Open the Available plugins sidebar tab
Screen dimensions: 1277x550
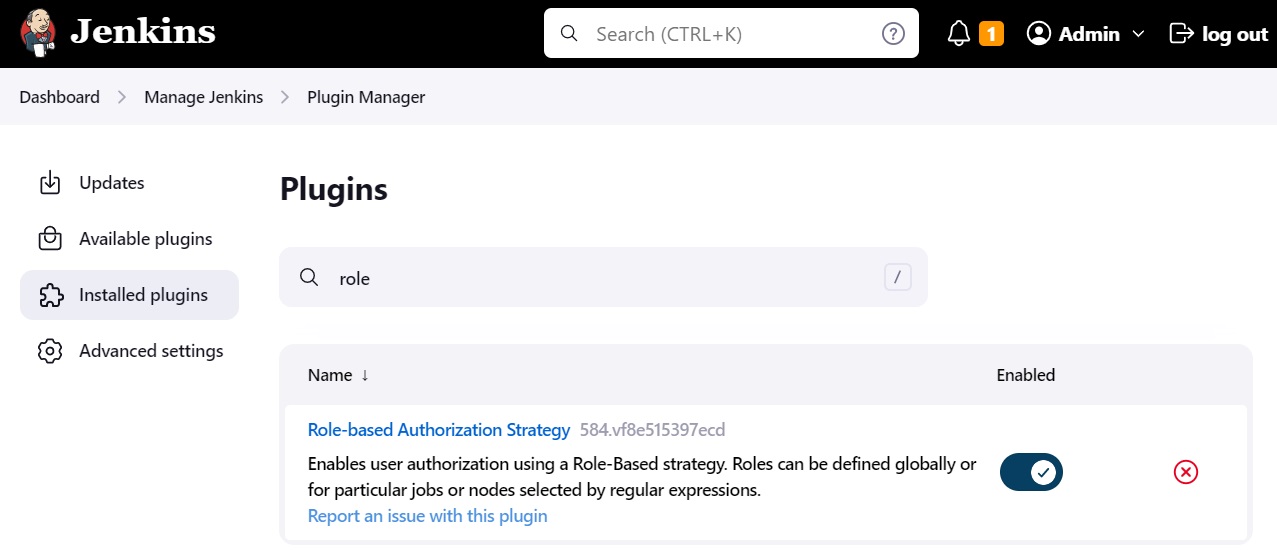(x=129, y=239)
